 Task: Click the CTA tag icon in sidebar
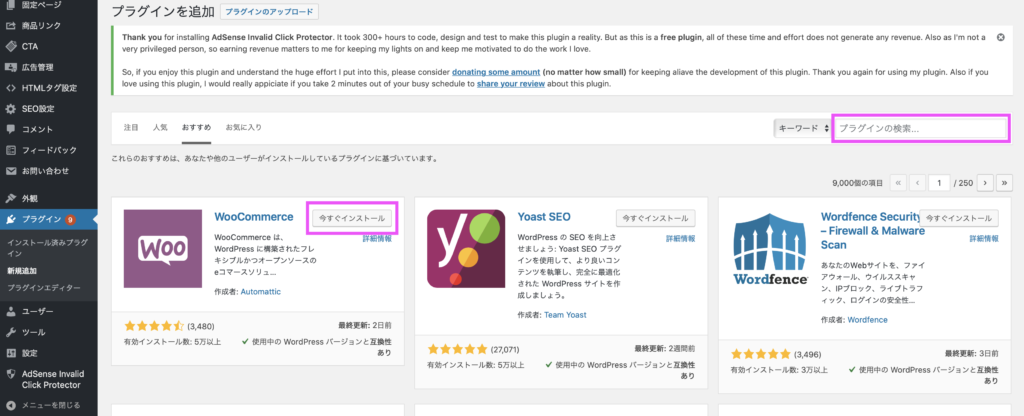point(10,46)
